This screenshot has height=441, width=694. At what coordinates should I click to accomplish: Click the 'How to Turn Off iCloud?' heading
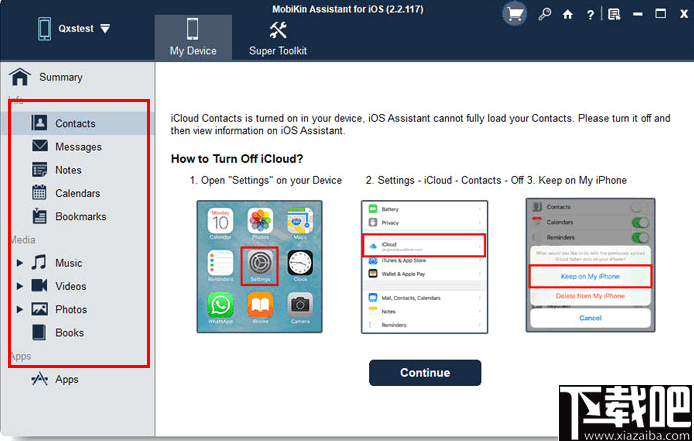[x=237, y=159]
